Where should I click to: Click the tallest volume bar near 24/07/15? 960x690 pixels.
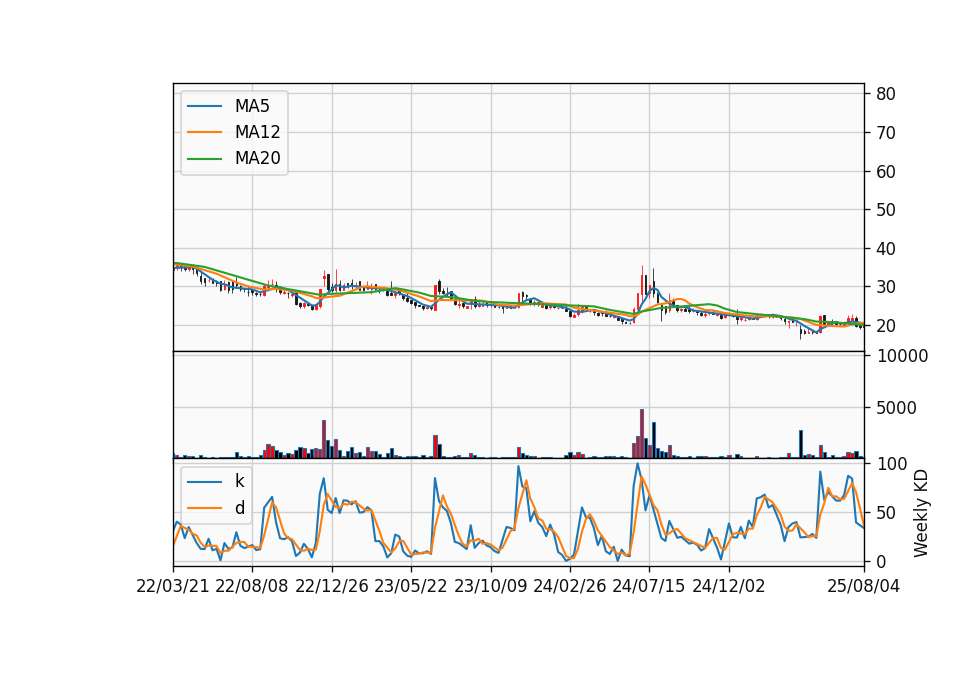pos(642,433)
